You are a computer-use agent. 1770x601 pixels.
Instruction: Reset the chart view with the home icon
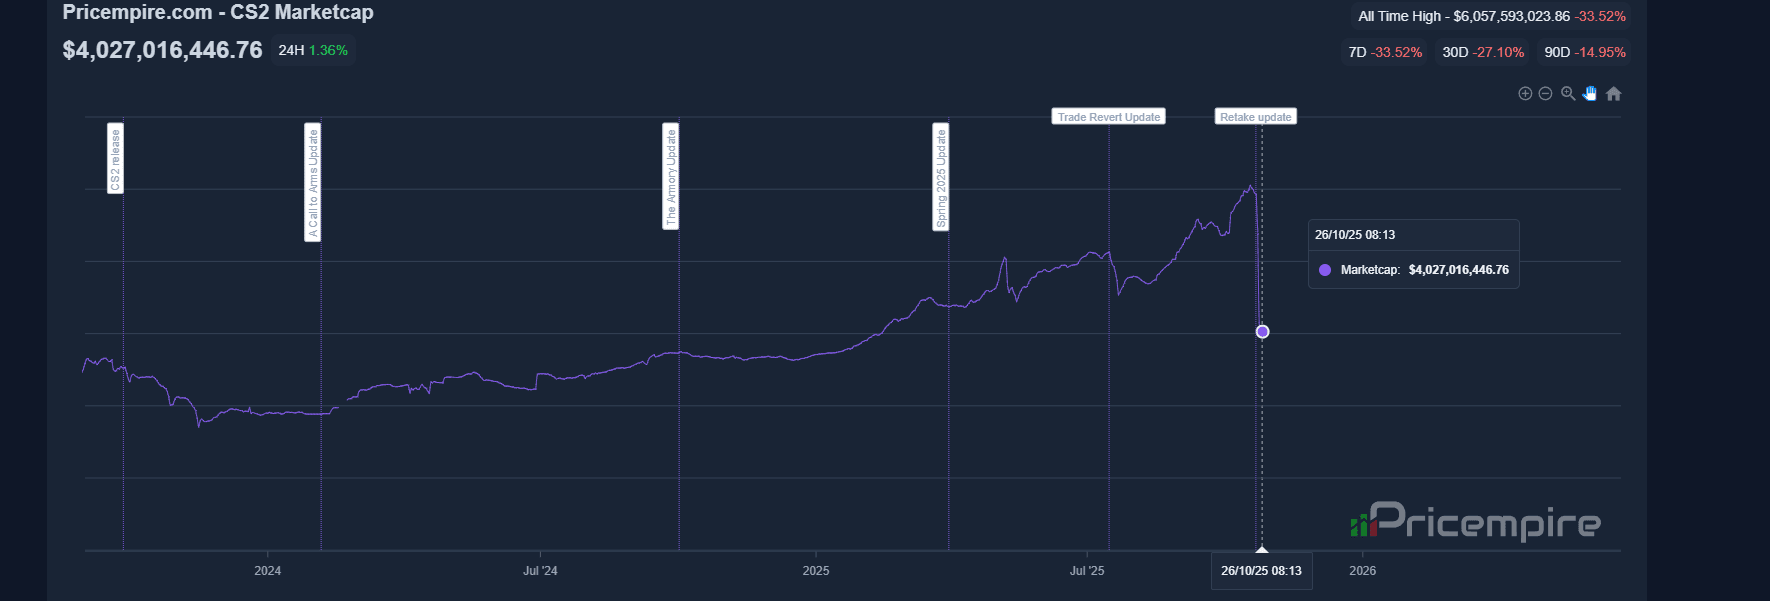pos(1614,93)
